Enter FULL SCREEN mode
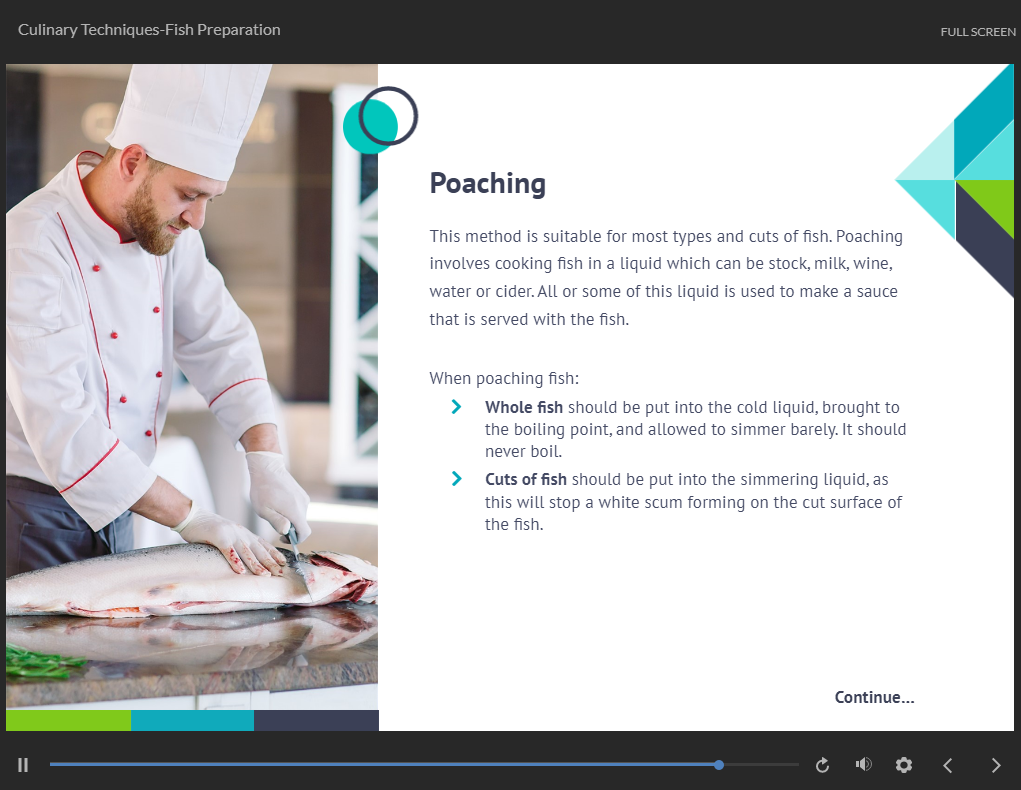The image size is (1021, 790). coord(977,32)
